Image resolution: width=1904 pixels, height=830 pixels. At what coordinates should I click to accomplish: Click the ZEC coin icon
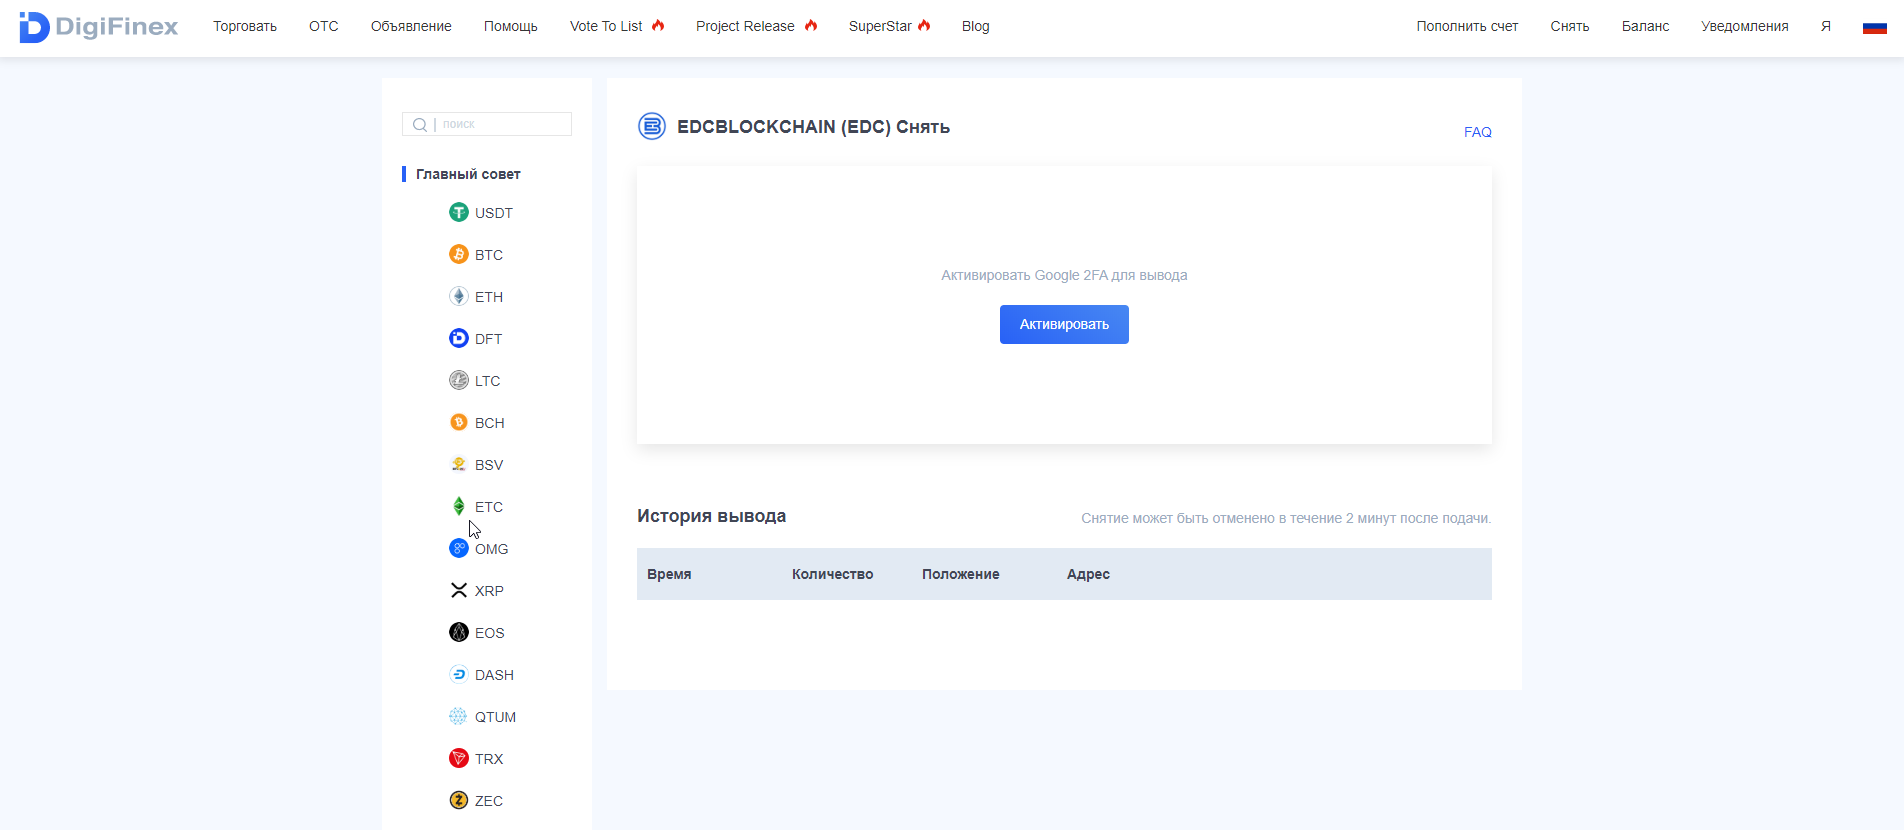tap(459, 800)
